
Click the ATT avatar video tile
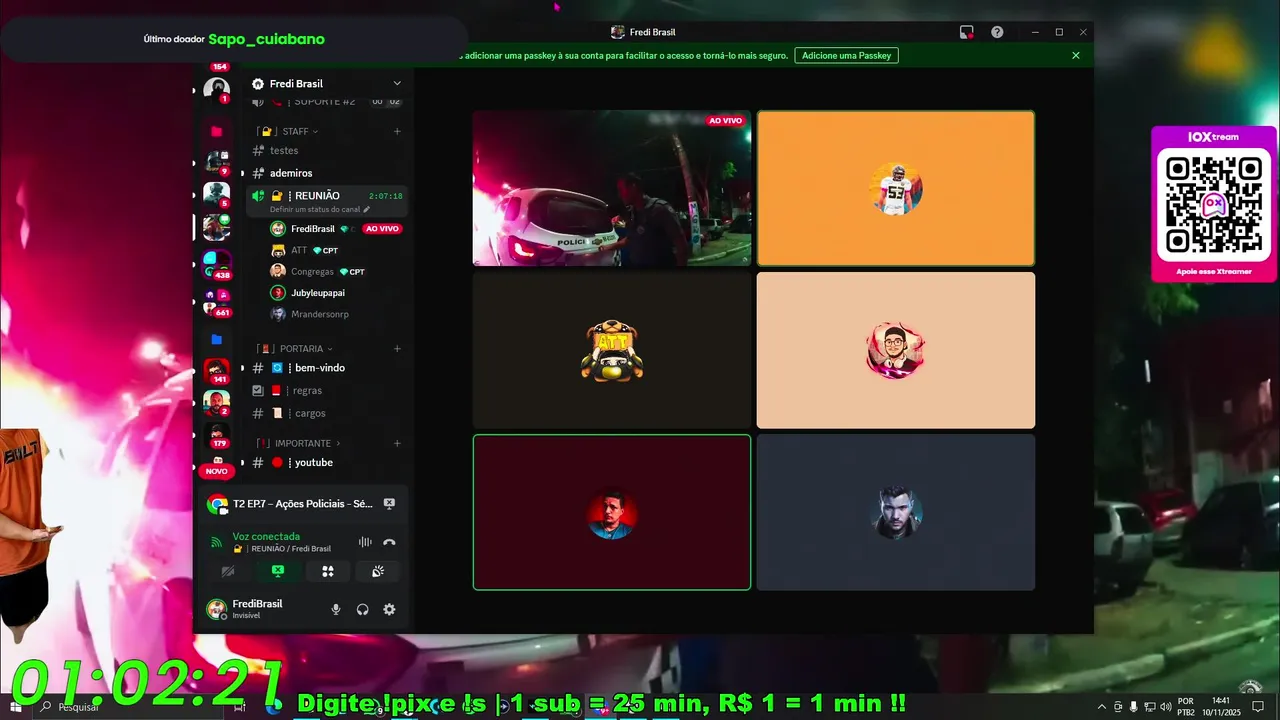[x=612, y=350]
